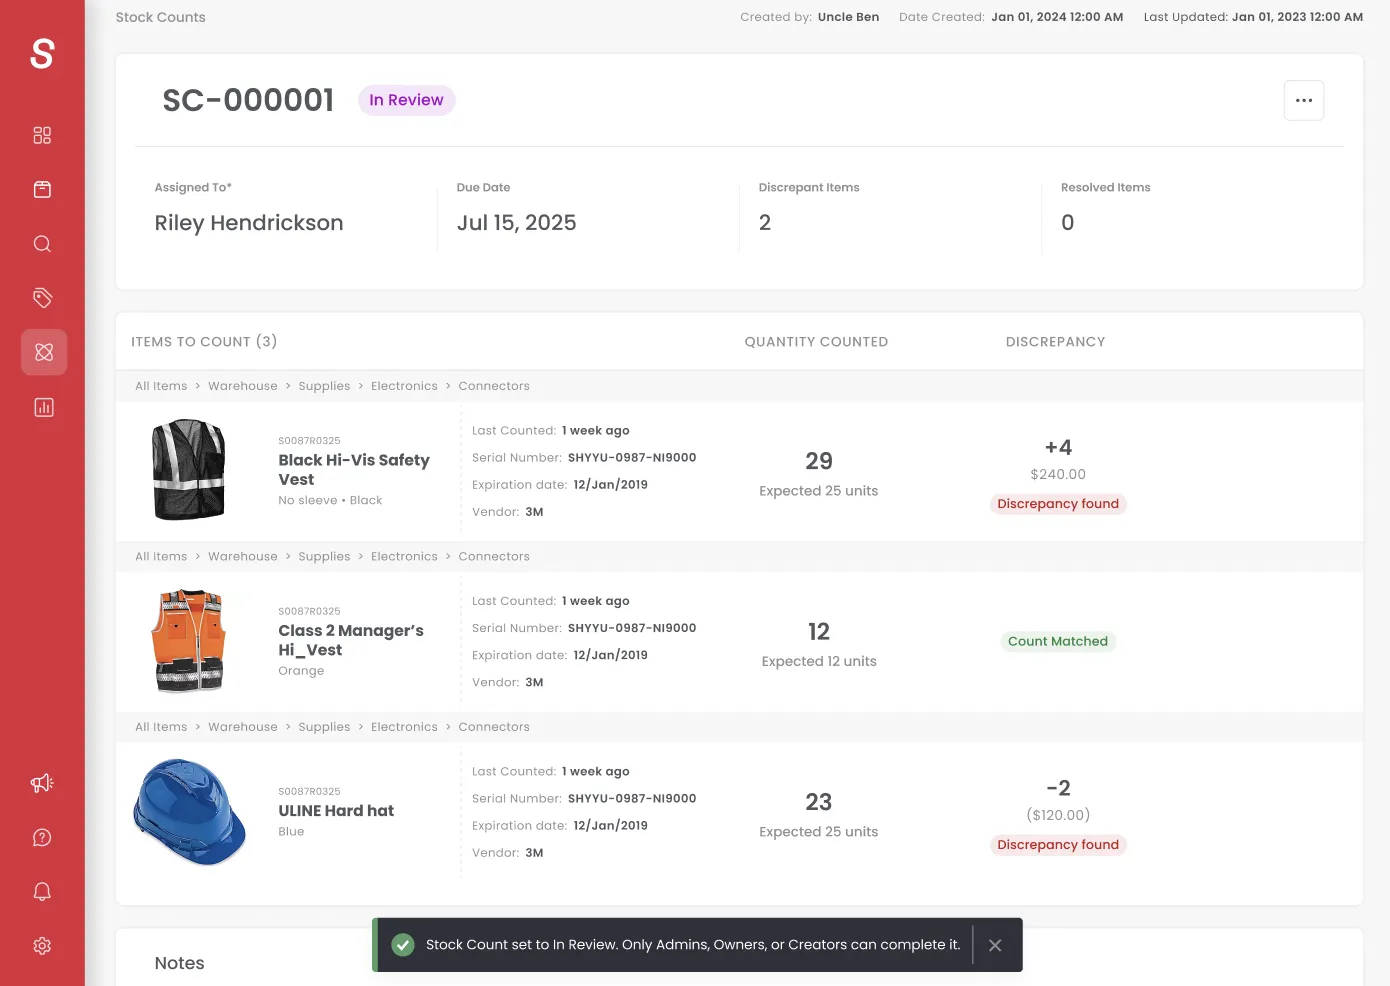Image resolution: width=1390 pixels, height=986 pixels.
Task: Click Discrepancy found badge for Safety Vest
Action: pyautogui.click(x=1058, y=504)
